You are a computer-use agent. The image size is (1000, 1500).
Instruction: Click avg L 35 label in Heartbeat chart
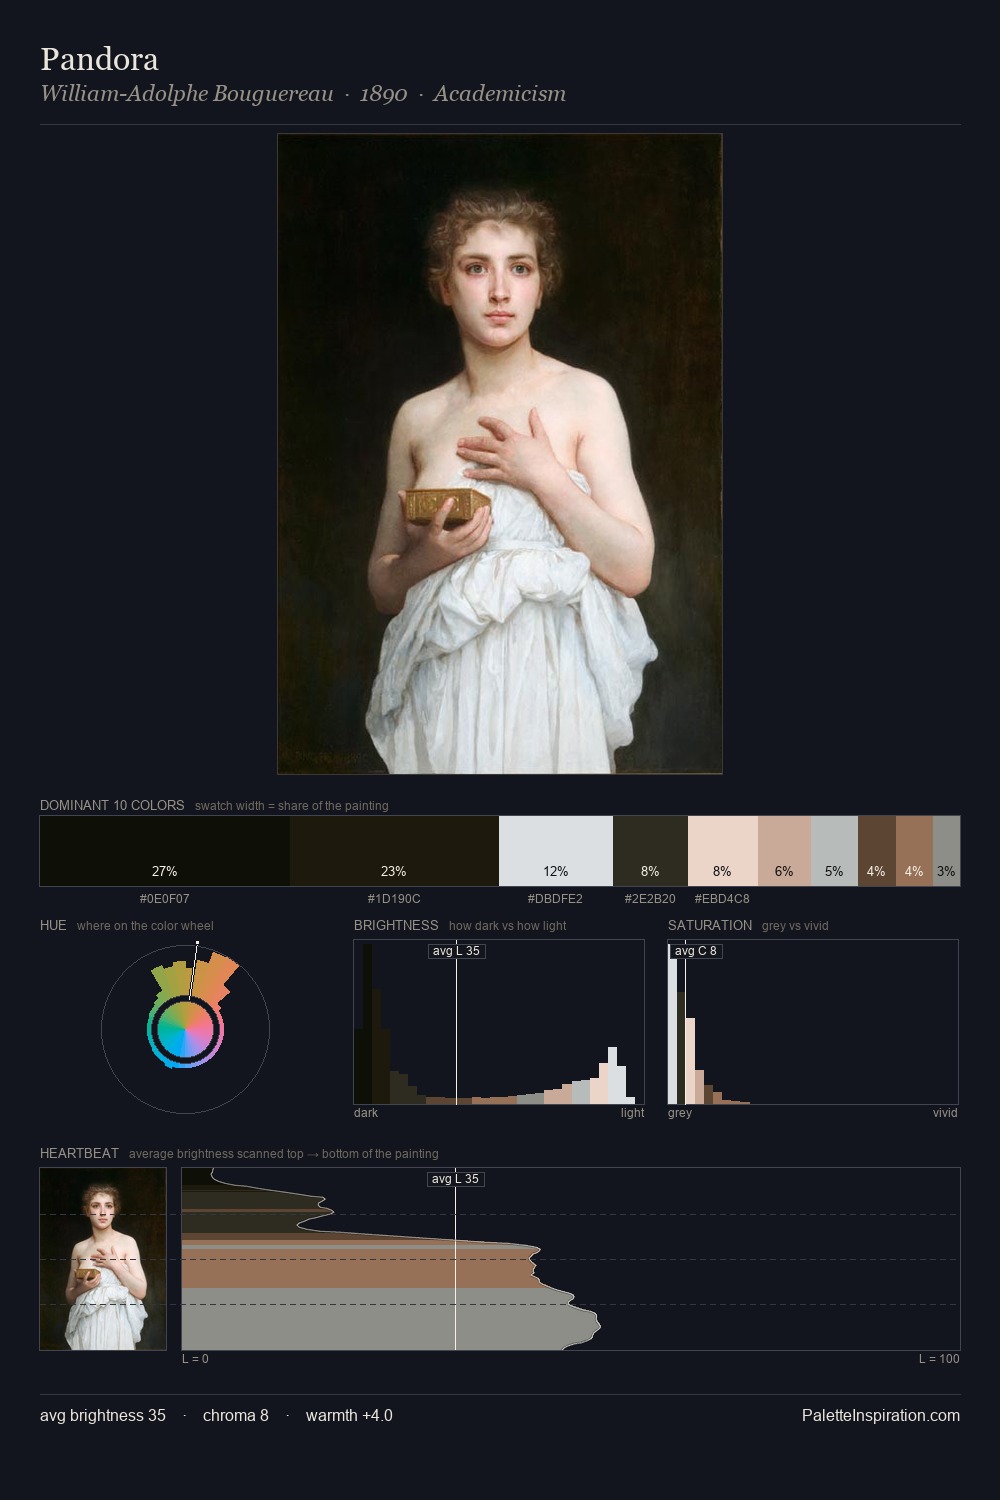[455, 1179]
